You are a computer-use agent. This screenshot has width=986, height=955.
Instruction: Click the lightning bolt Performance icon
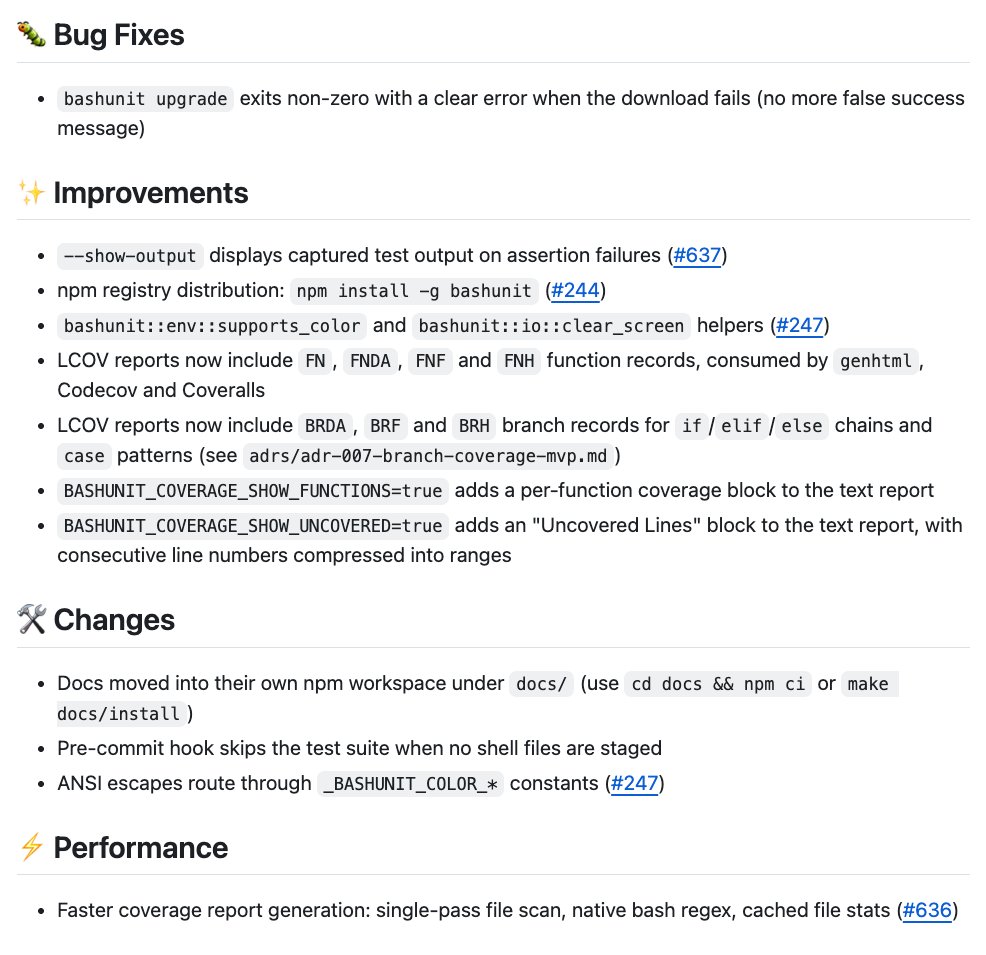(31, 847)
